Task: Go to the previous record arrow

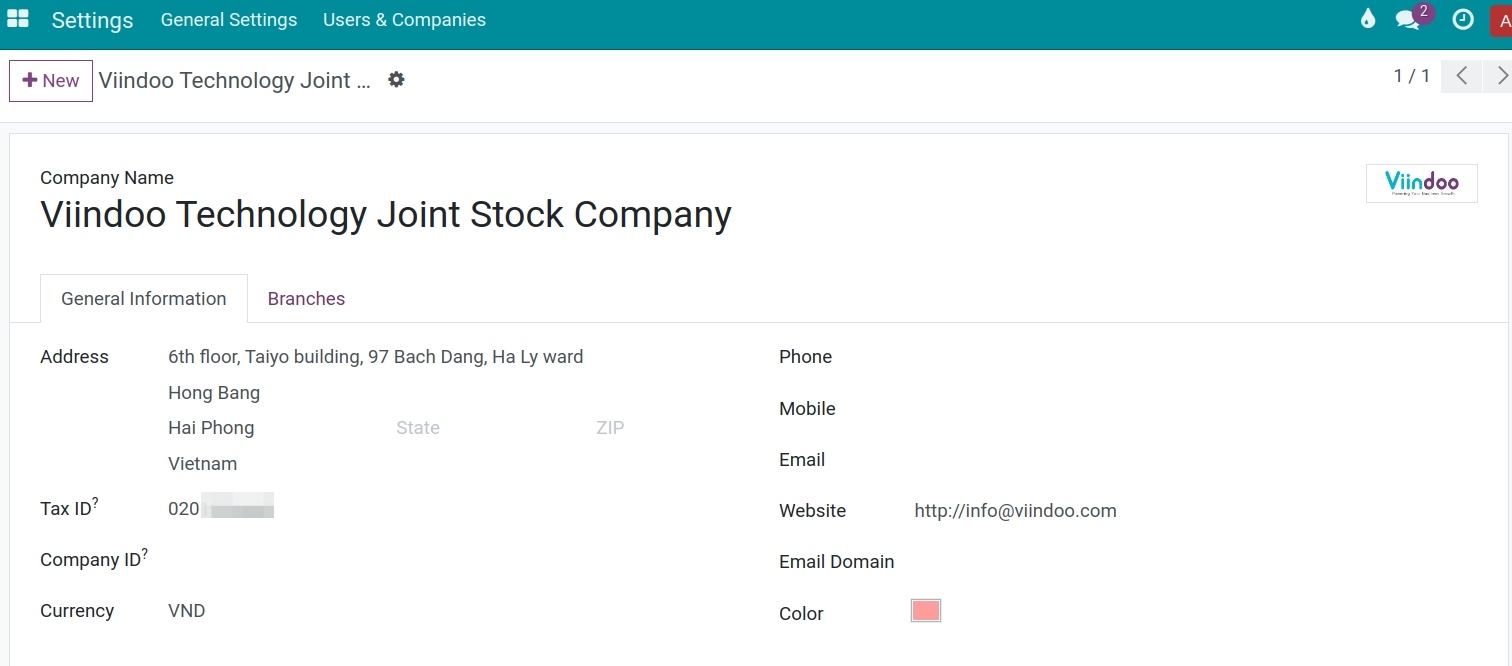Action: [1461, 76]
